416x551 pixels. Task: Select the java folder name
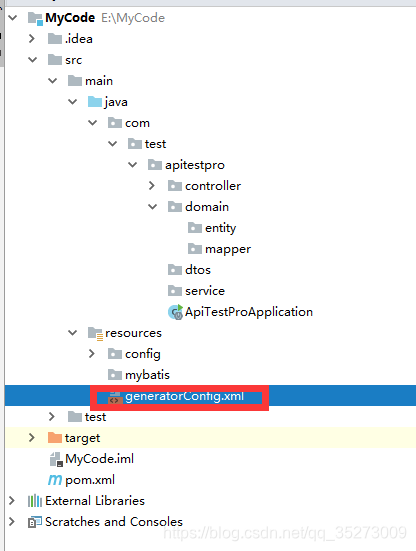(x=116, y=102)
